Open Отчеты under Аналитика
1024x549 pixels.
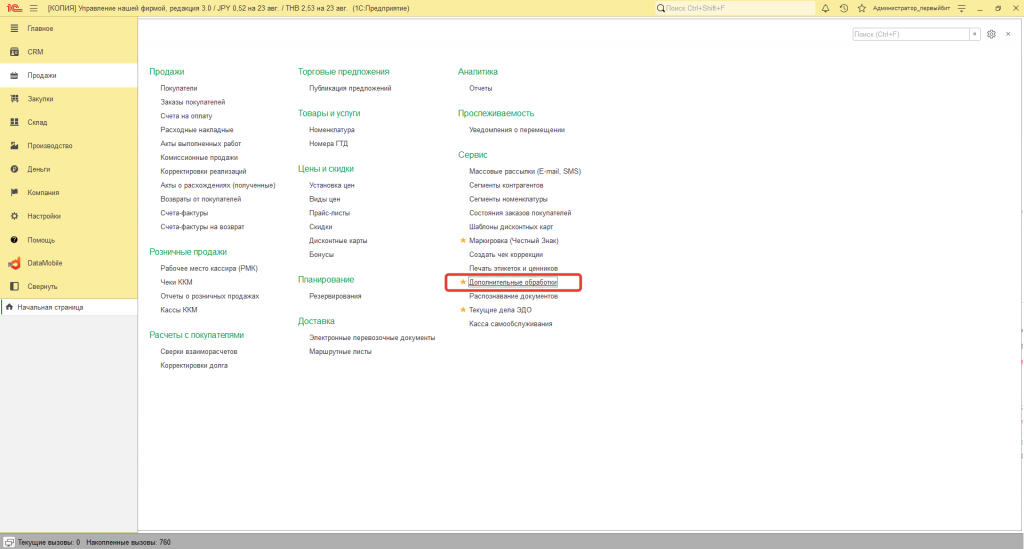click(481, 88)
